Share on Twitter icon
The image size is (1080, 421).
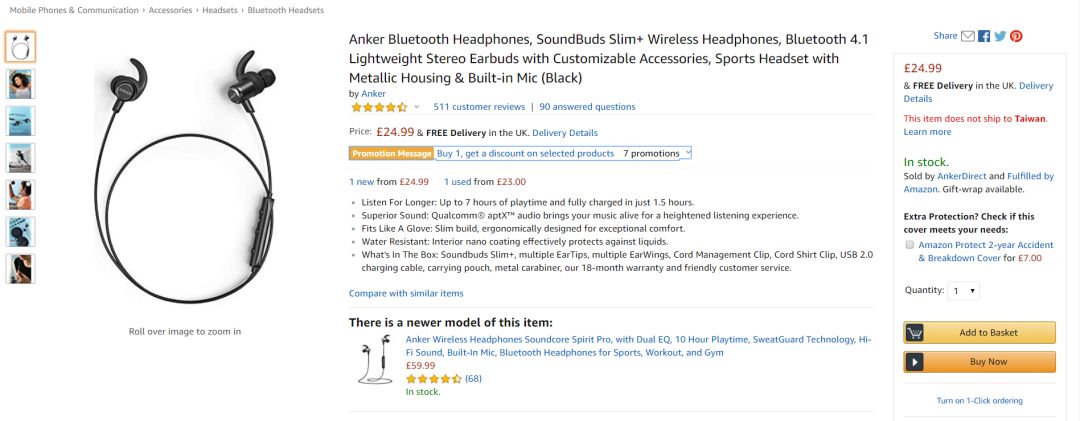(x=1000, y=36)
